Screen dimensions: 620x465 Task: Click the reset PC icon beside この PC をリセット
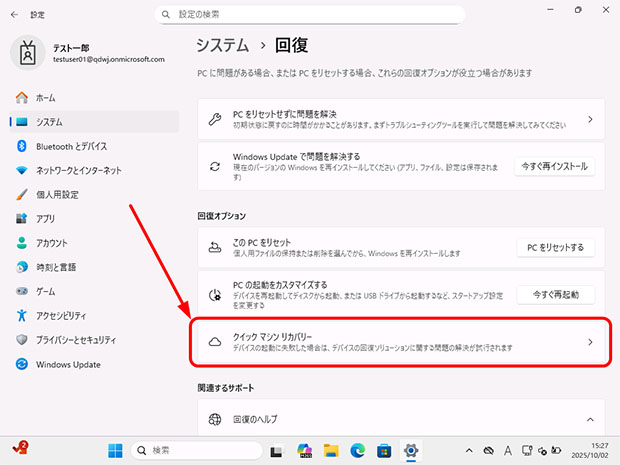coord(215,248)
